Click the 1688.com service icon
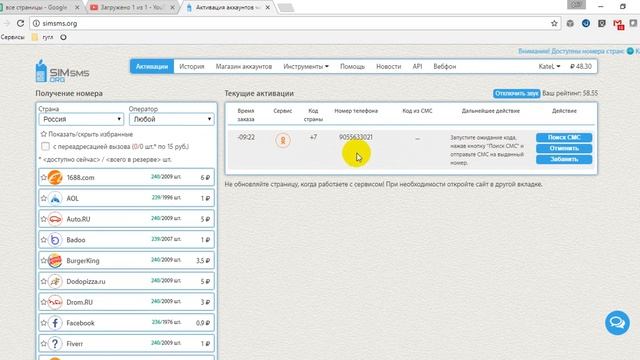This screenshot has width=640, height=360. 55,178
